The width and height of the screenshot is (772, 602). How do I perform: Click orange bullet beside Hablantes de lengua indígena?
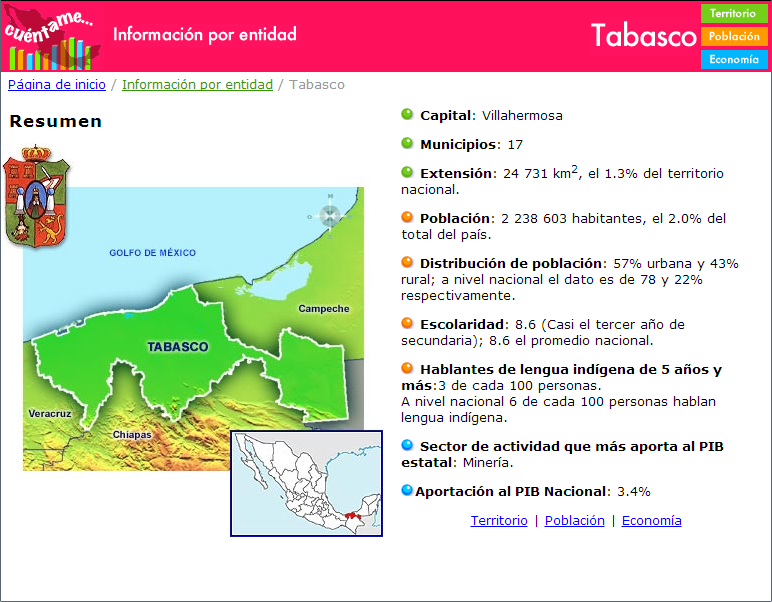click(x=407, y=368)
